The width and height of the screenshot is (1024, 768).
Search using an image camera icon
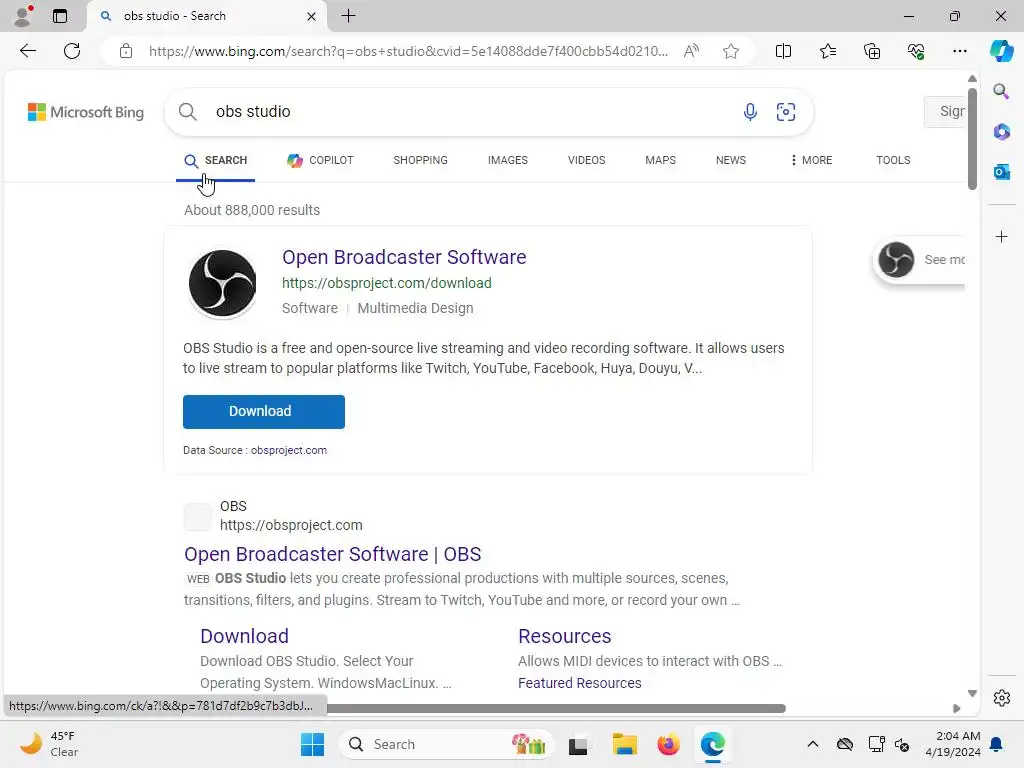786,112
